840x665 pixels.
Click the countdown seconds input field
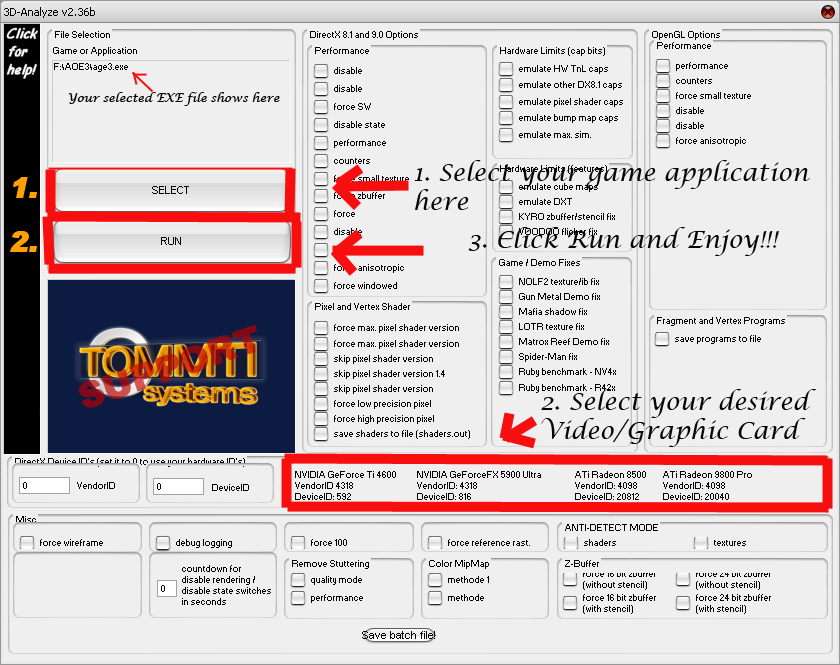tap(167, 588)
